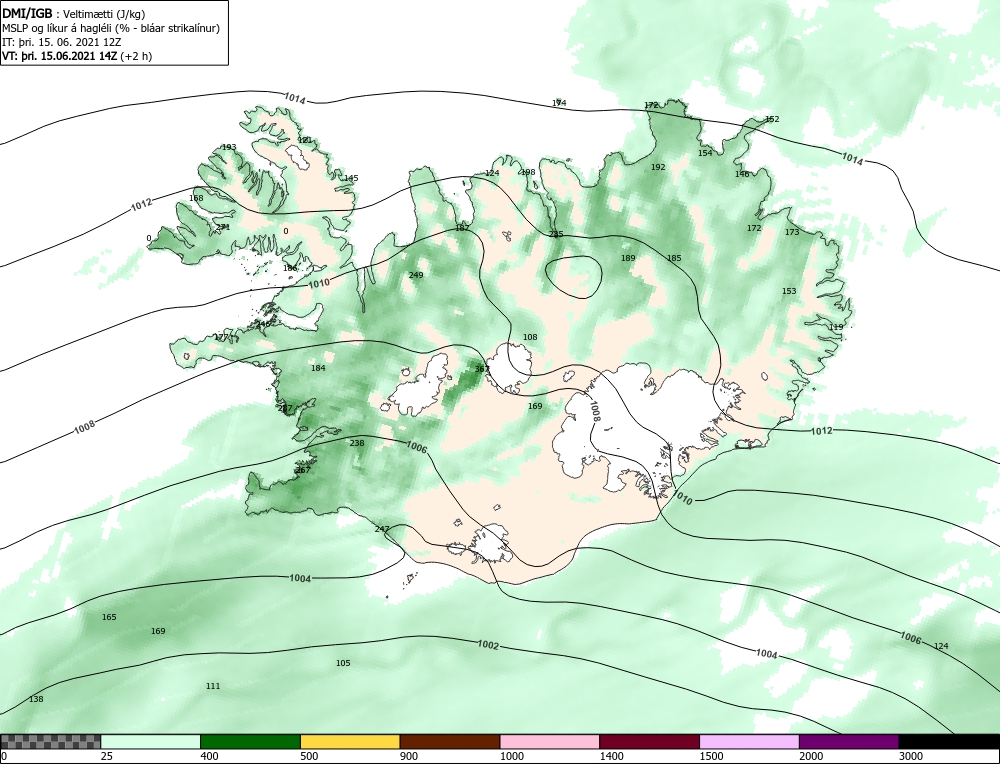Select the legend scale label 1000
The height and width of the screenshot is (764, 1000).
(x=511, y=756)
